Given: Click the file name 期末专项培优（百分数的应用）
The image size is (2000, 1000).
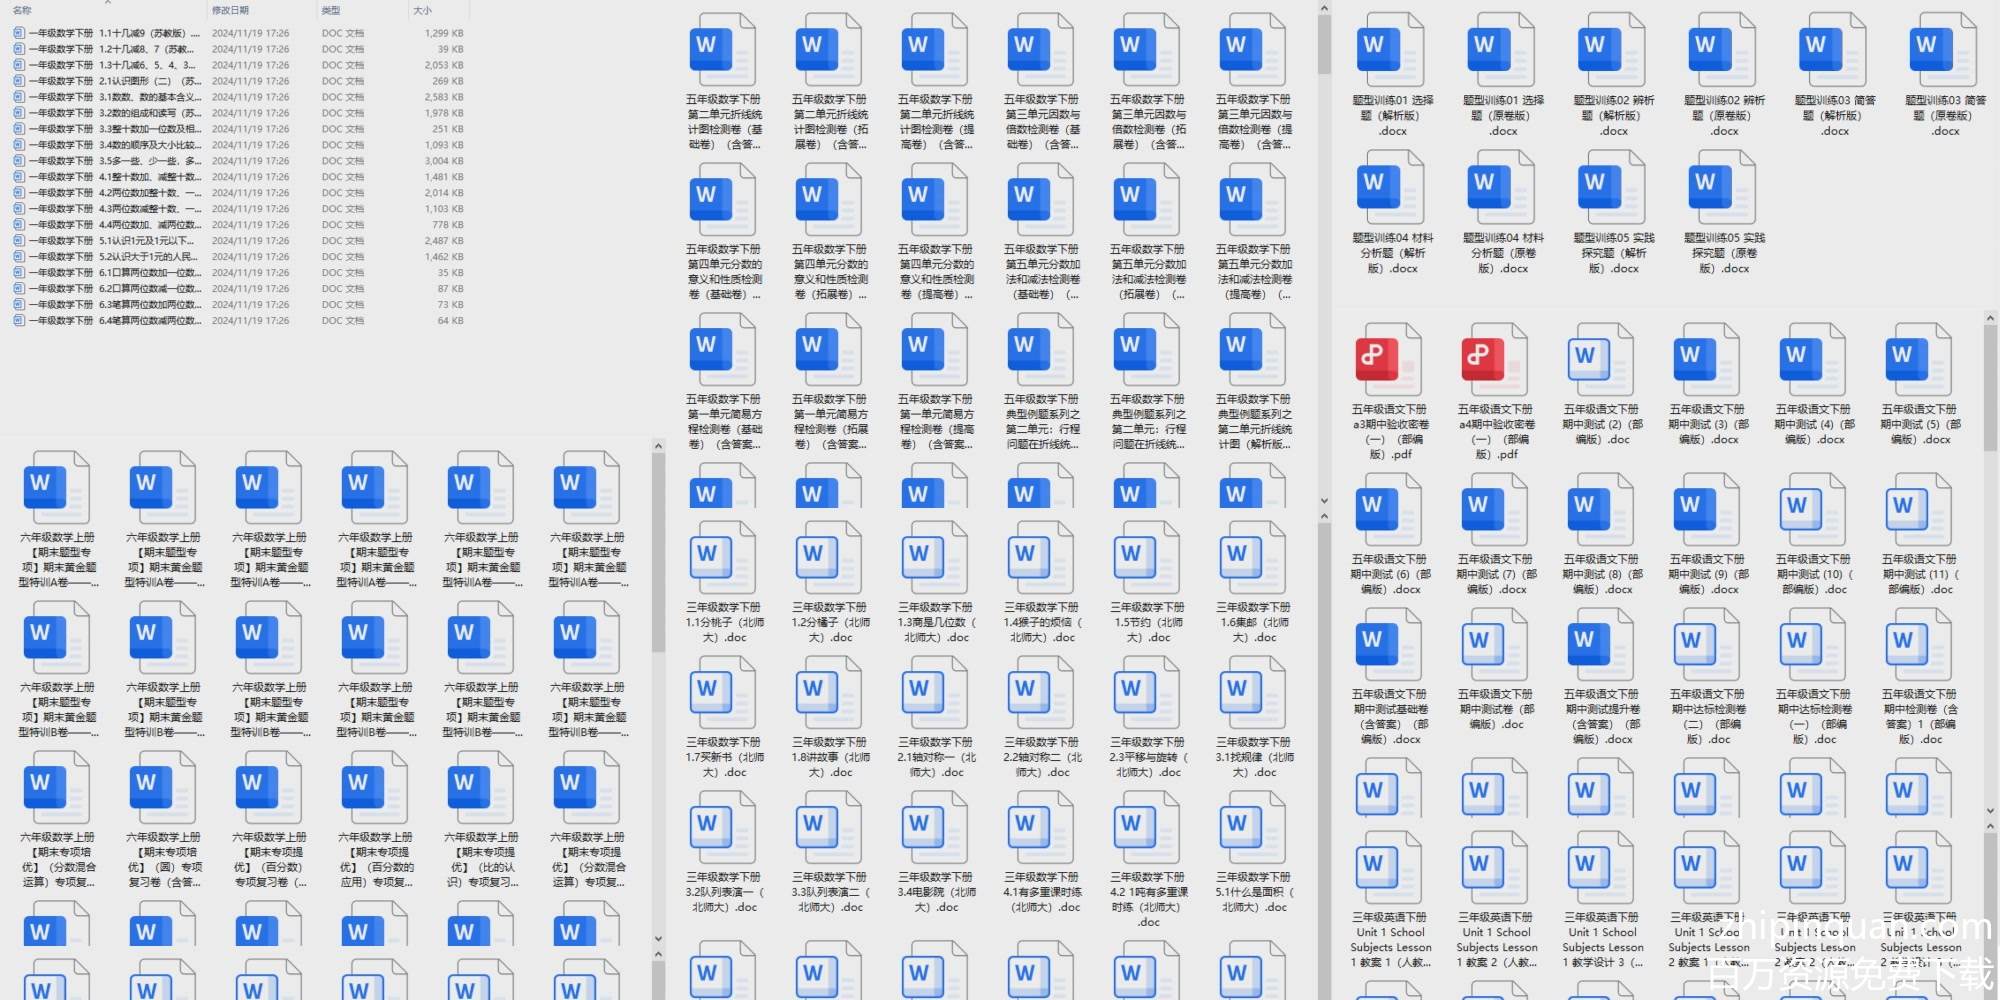Looking at the screenshot, I should pyautogui.click(x=375, y=860).
